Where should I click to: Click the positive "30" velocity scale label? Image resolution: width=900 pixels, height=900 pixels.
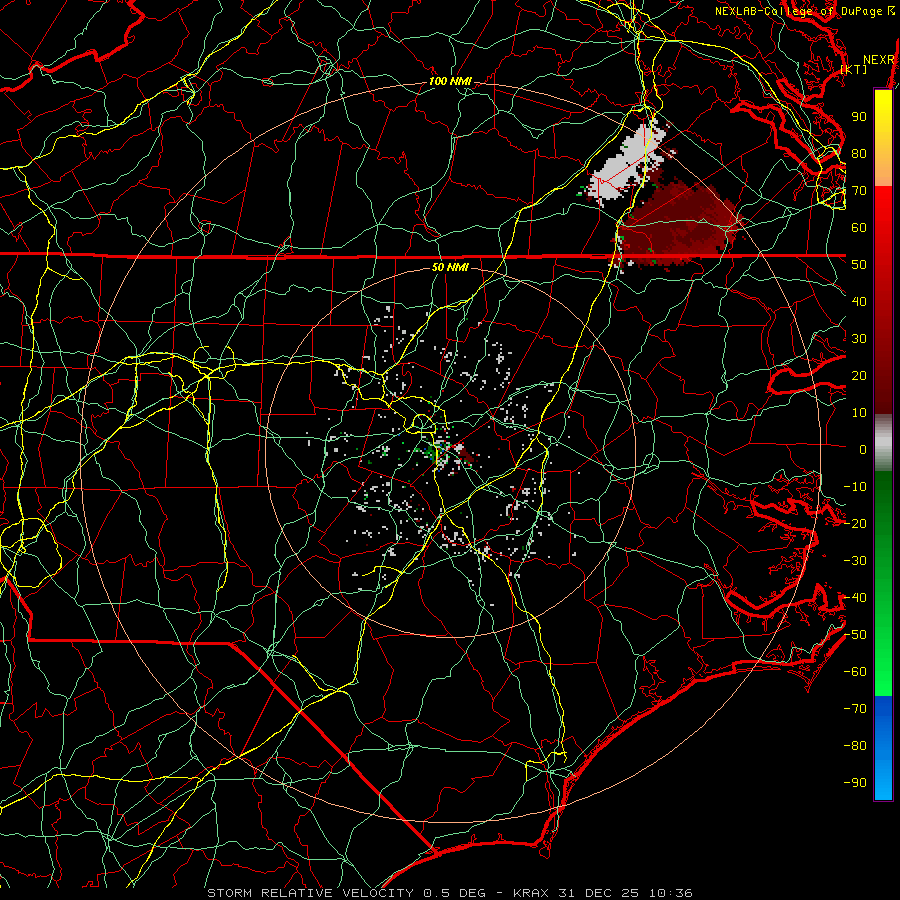point(859,339)
